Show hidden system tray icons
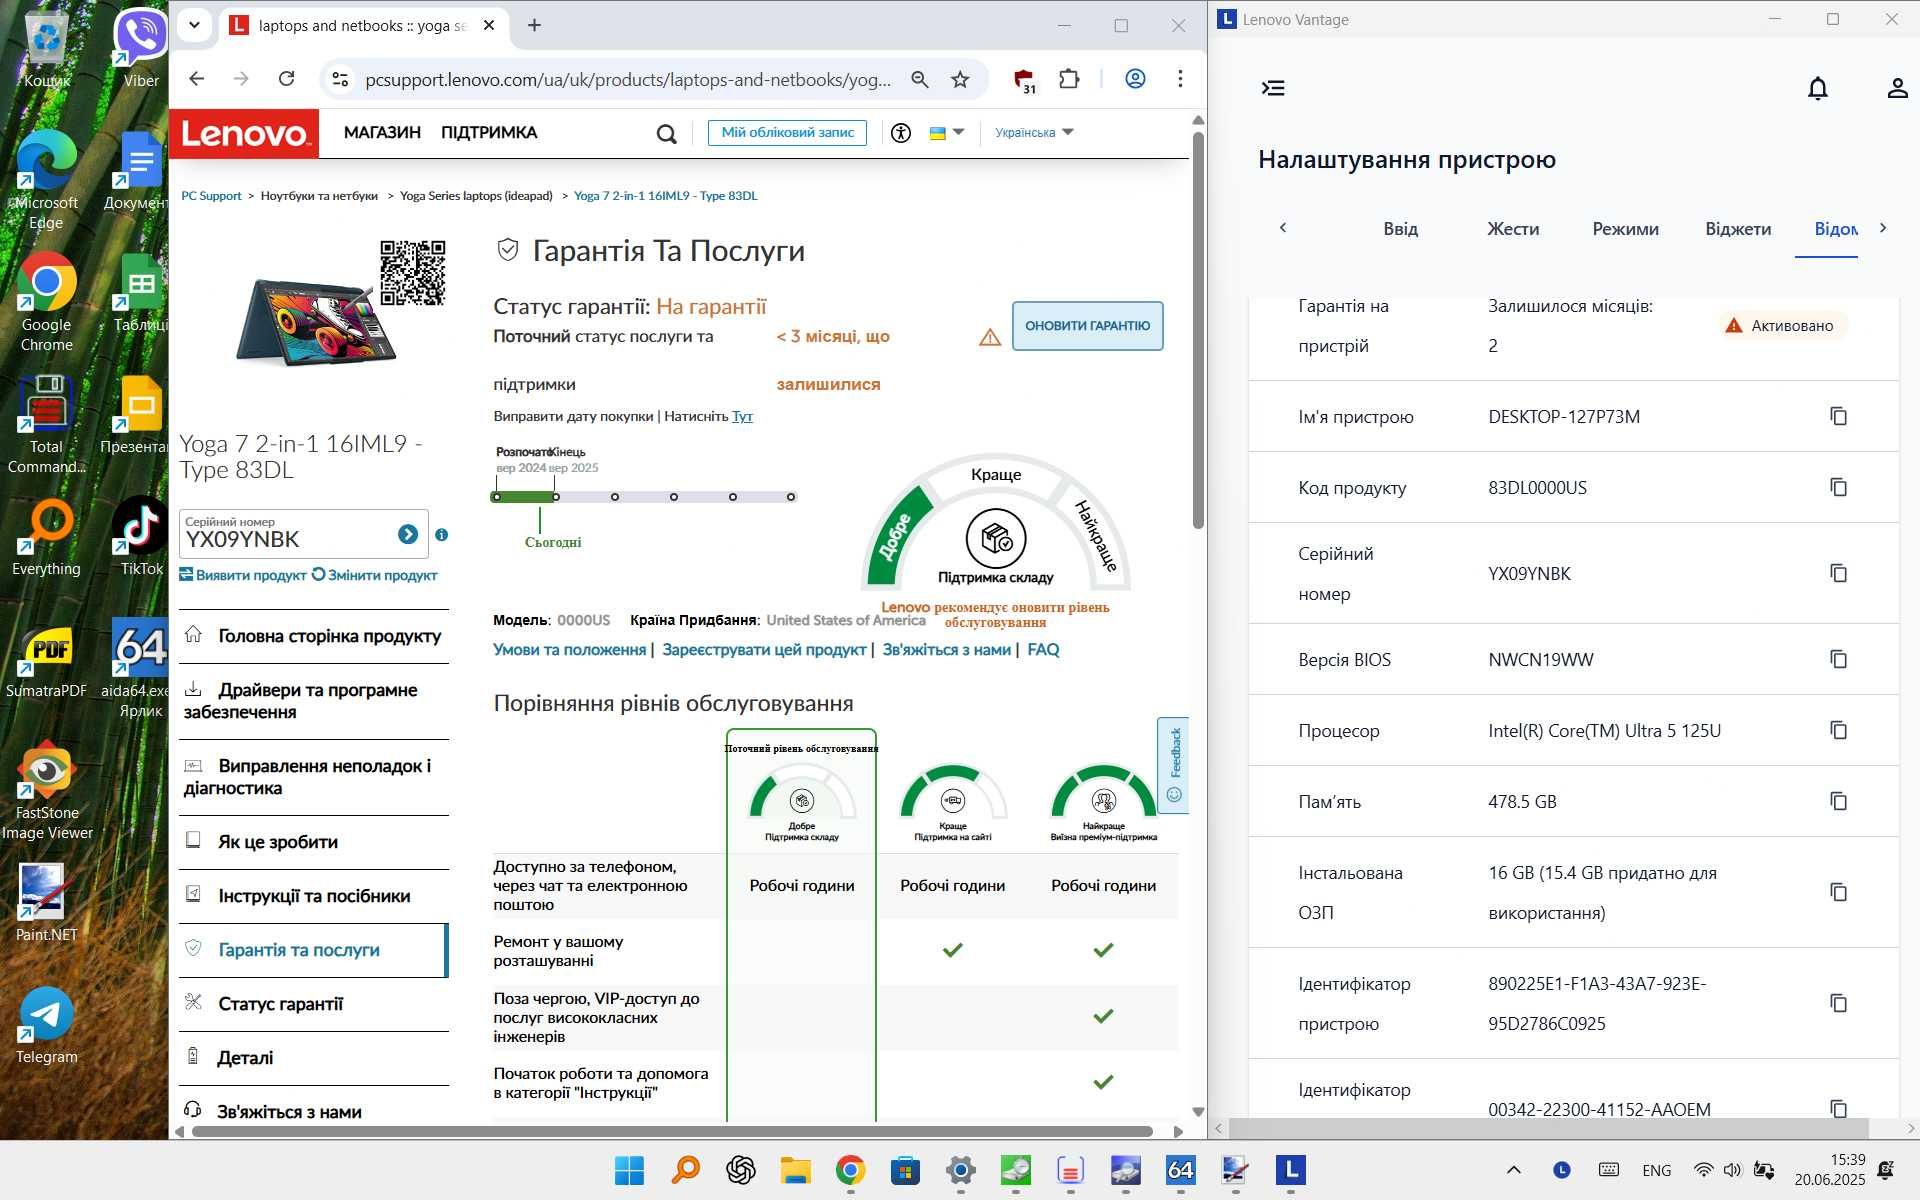This screenshot has height=1200, width=1920. coord(1513,1169)
